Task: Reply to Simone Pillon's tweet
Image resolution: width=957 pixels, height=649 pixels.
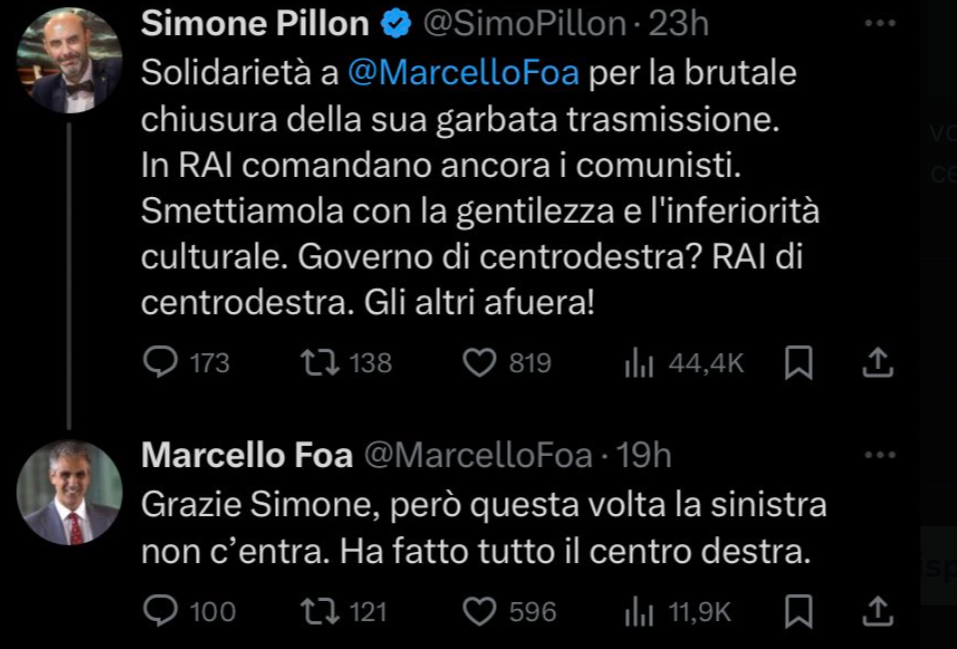Action: click(x=160, y=363)
